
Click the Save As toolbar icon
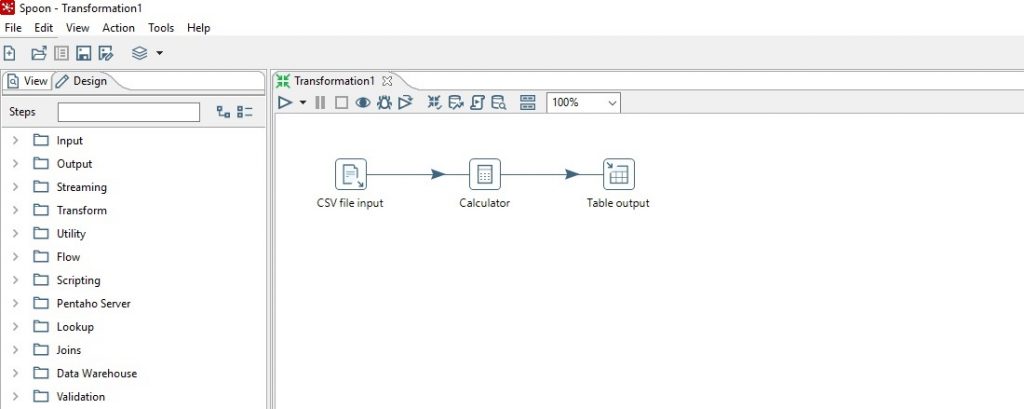point(106,53)
